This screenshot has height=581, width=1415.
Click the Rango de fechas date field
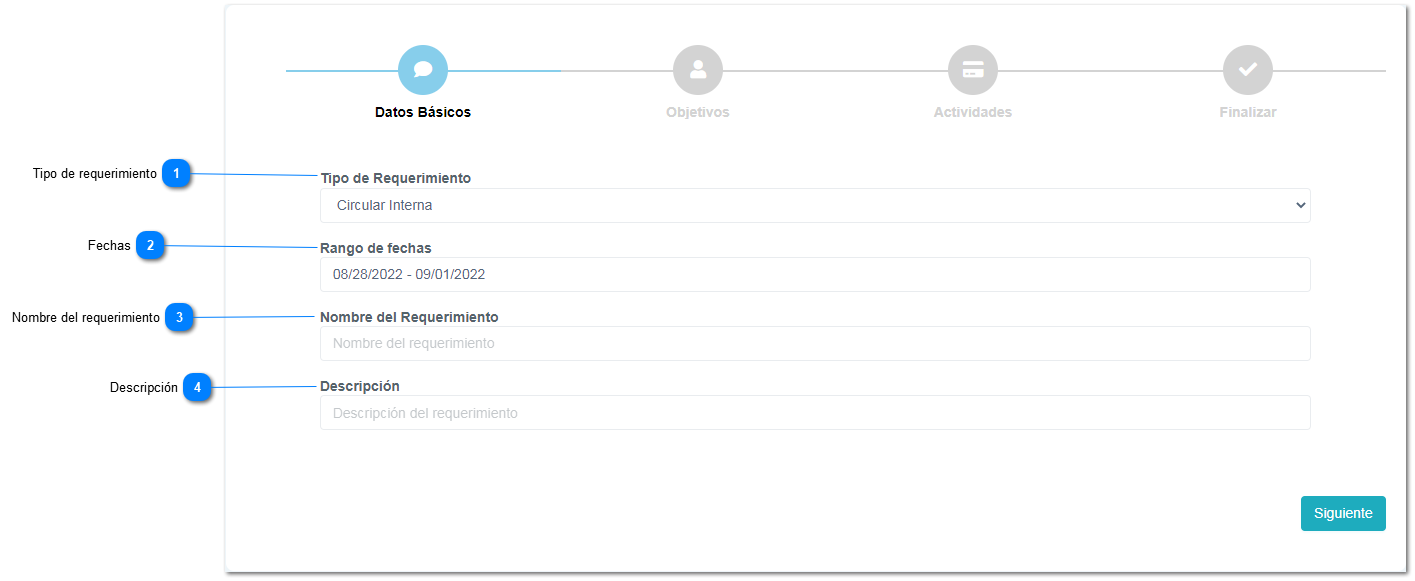click(815, 274)
